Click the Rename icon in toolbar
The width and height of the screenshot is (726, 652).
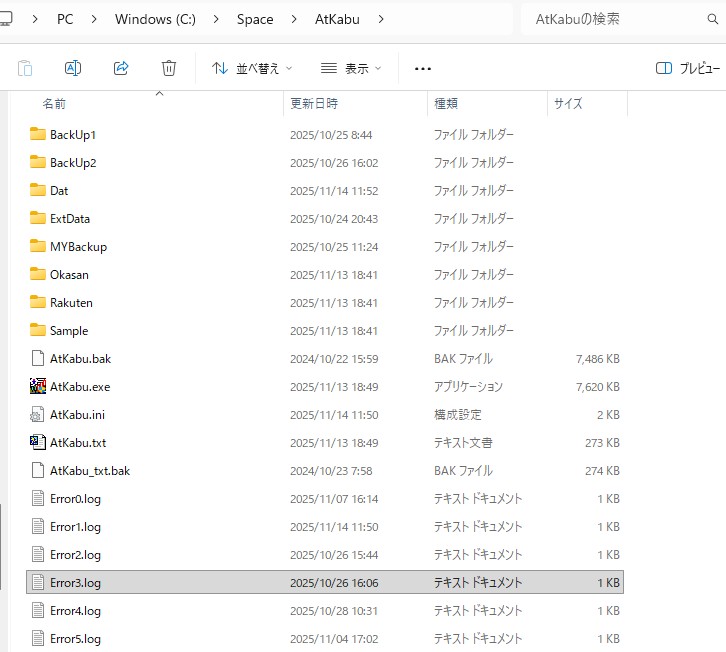click(73, 68)
